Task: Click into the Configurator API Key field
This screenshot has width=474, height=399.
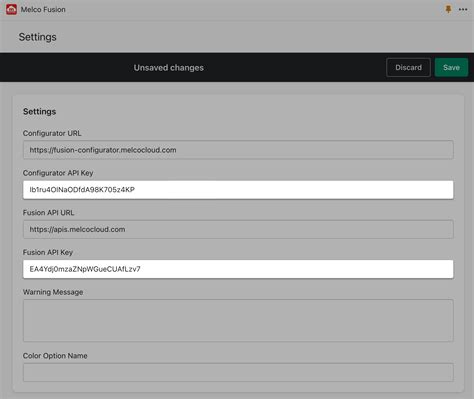Action: click(x=238, y=190)
